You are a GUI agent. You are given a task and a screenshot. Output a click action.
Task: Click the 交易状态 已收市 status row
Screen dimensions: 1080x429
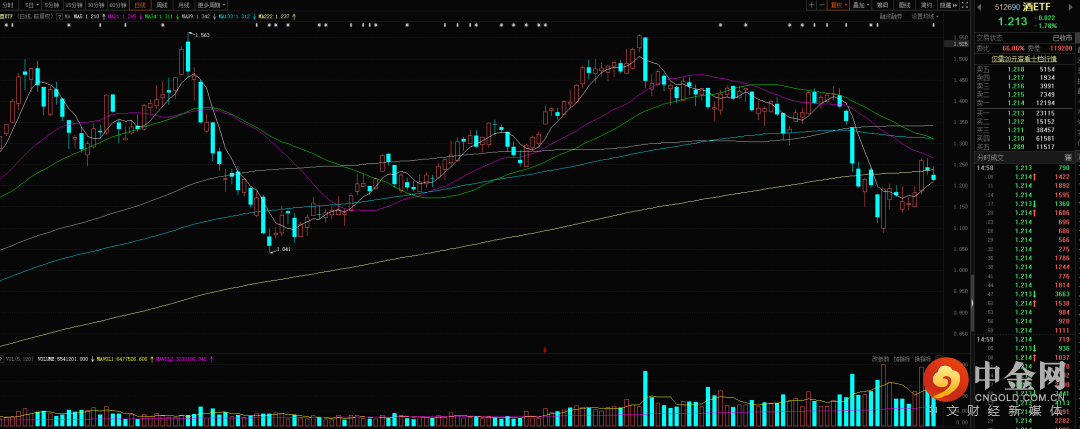1026,38
